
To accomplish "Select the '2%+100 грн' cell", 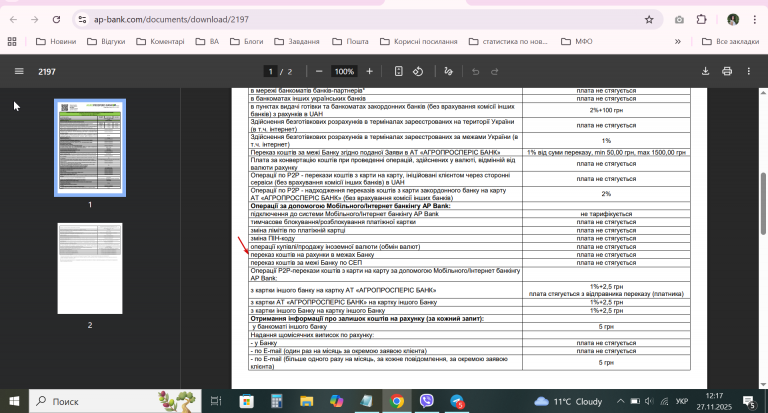I will point(606,110).
